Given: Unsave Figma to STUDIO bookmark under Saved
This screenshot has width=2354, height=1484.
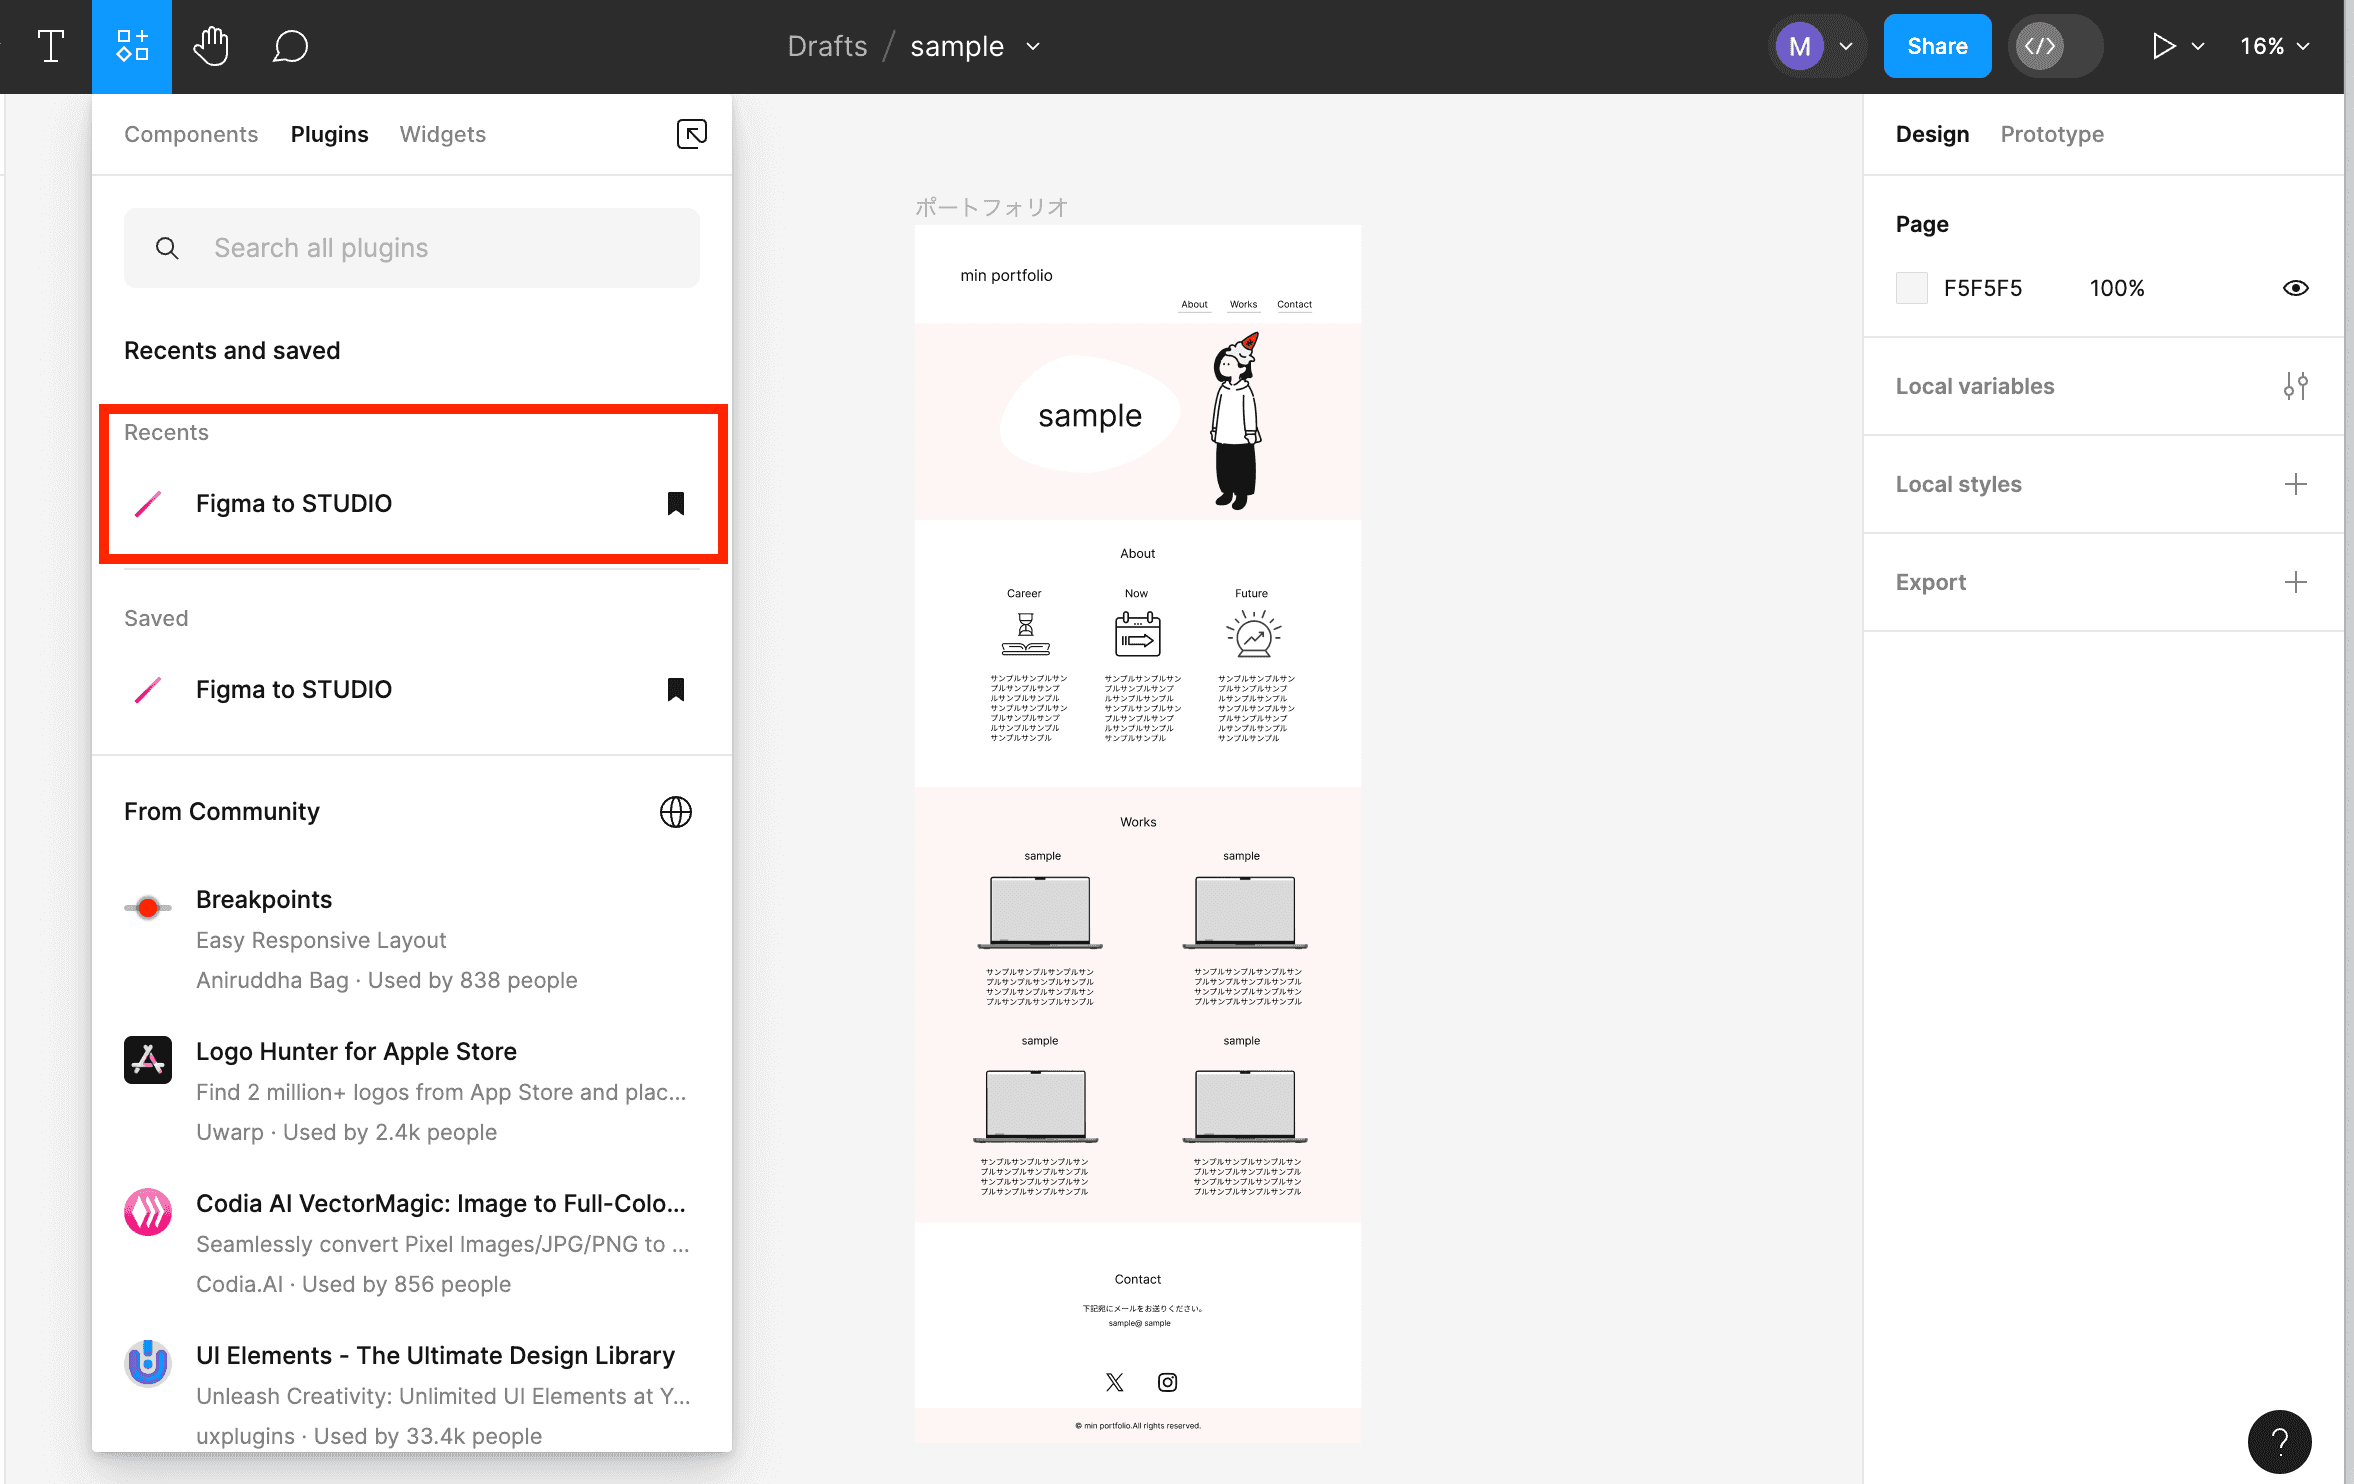Looking at the screenshot, I should (x=676, y=690).
